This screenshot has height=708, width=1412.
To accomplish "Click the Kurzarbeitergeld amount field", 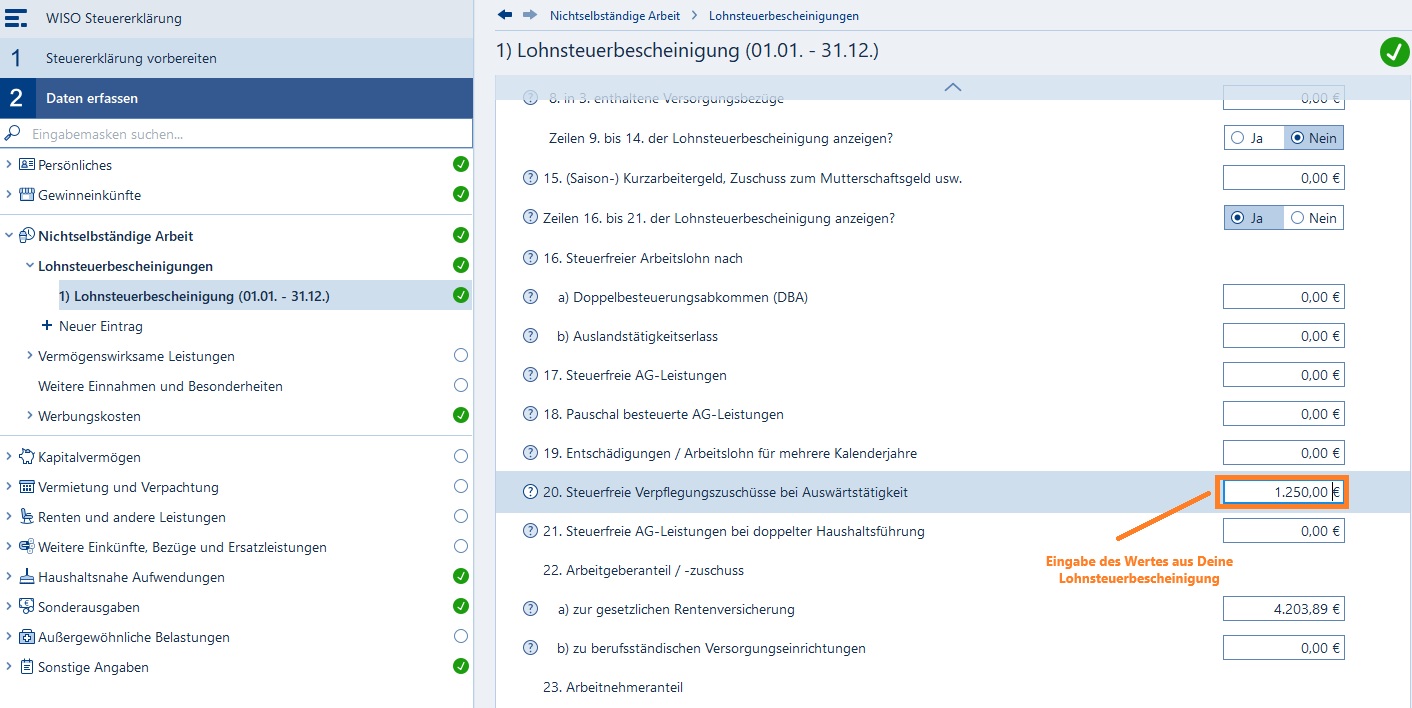I will [1284, 178].
